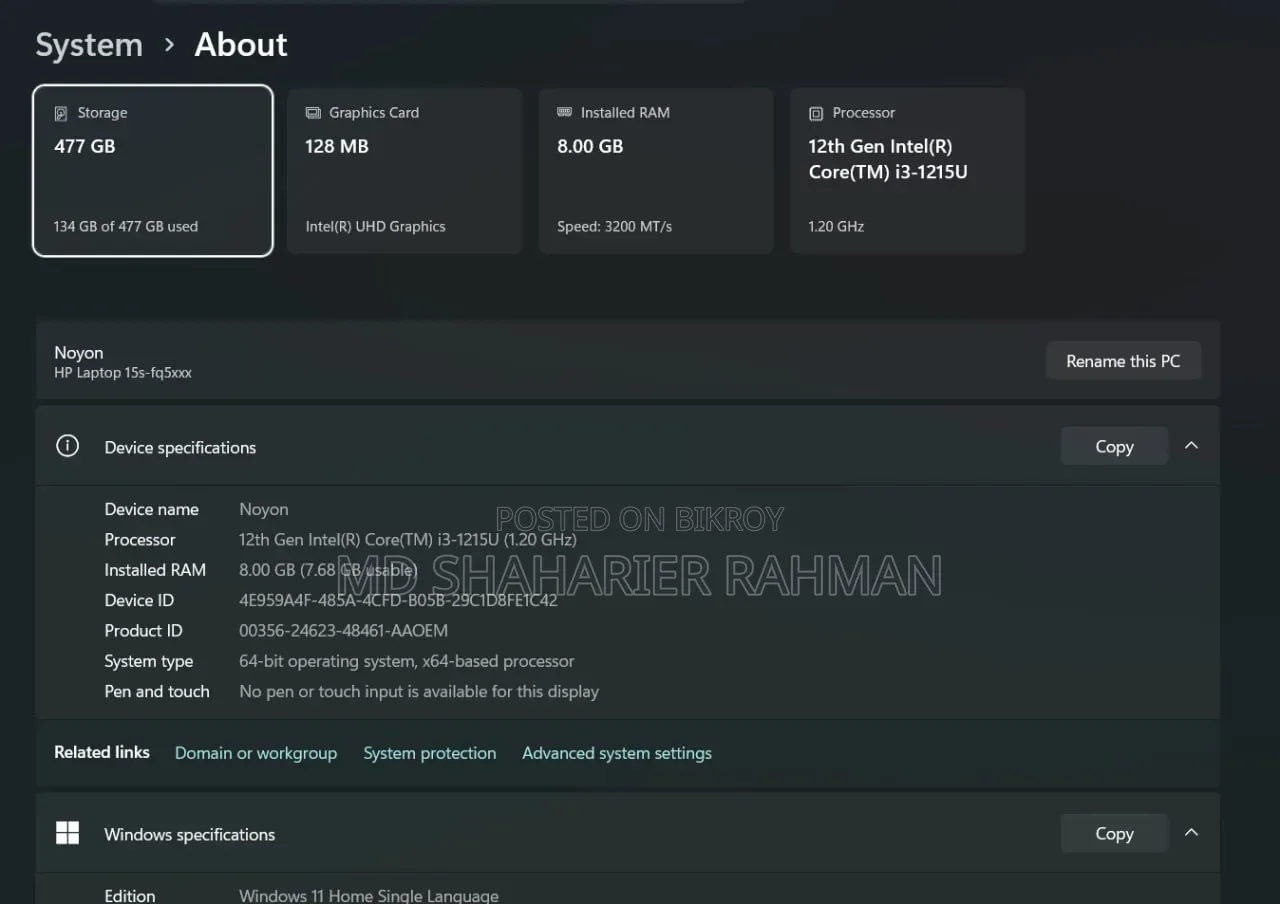Viewport: 1280px width, 904px height.
Task: Click the Speed: 3200 MT/s text
Action: (614, 226)
